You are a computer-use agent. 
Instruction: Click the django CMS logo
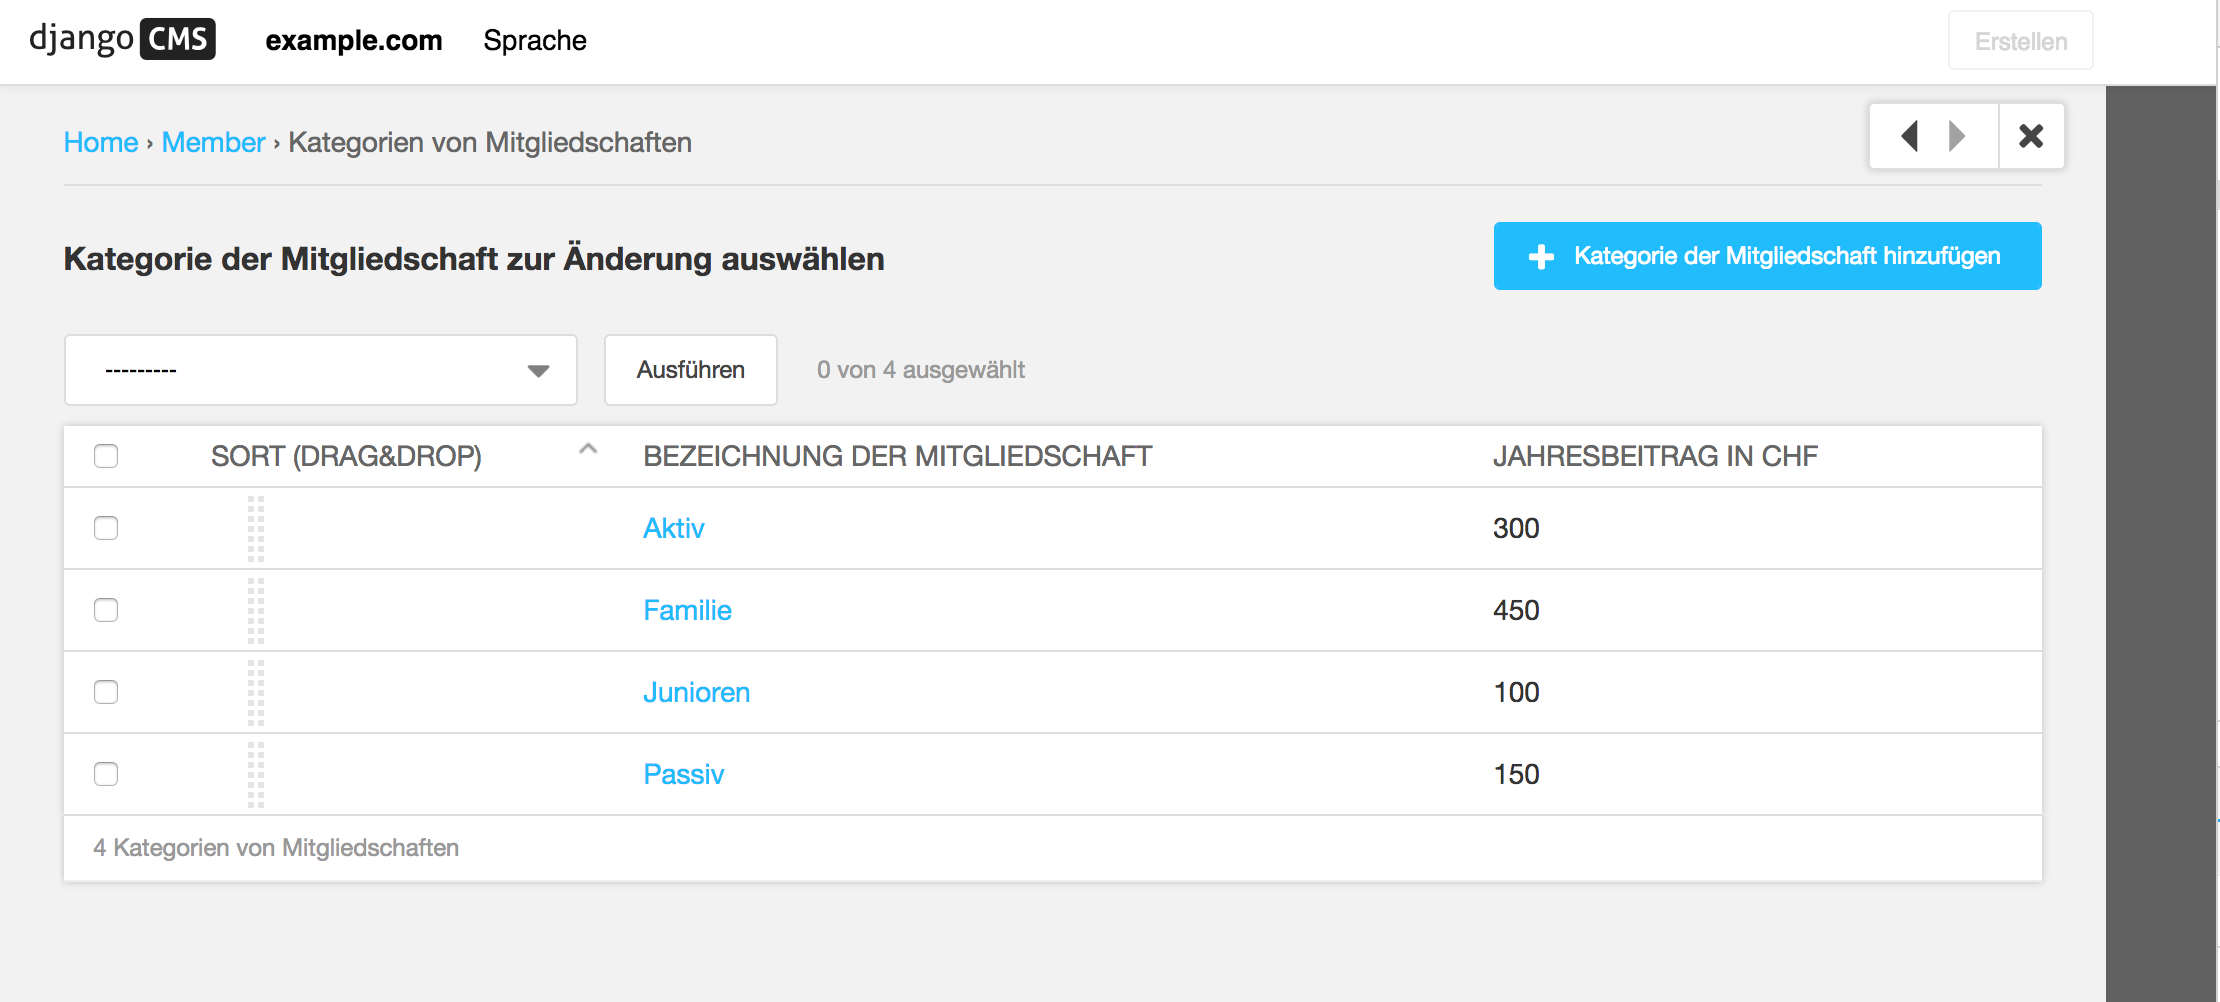122,40
